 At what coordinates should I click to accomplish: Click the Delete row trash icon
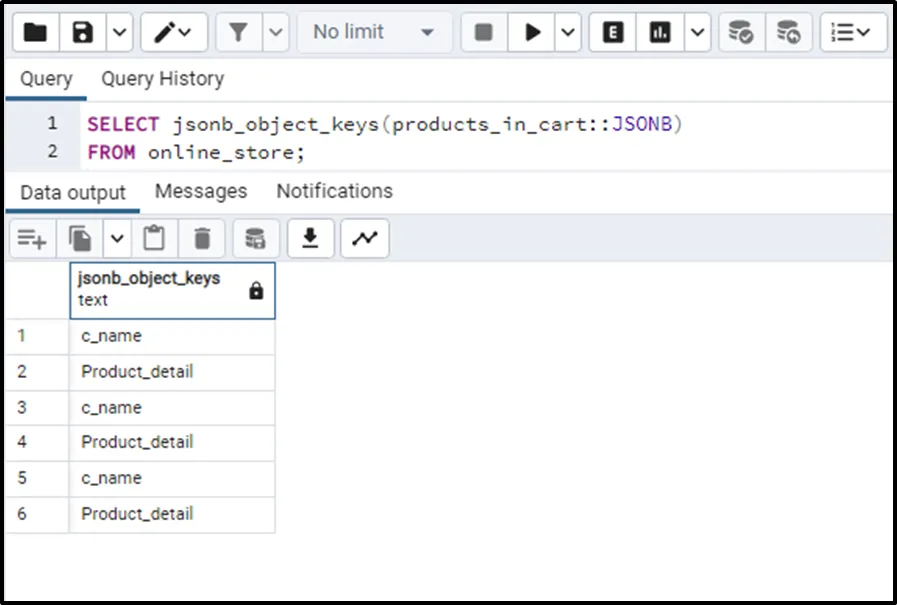pos(202,238)
